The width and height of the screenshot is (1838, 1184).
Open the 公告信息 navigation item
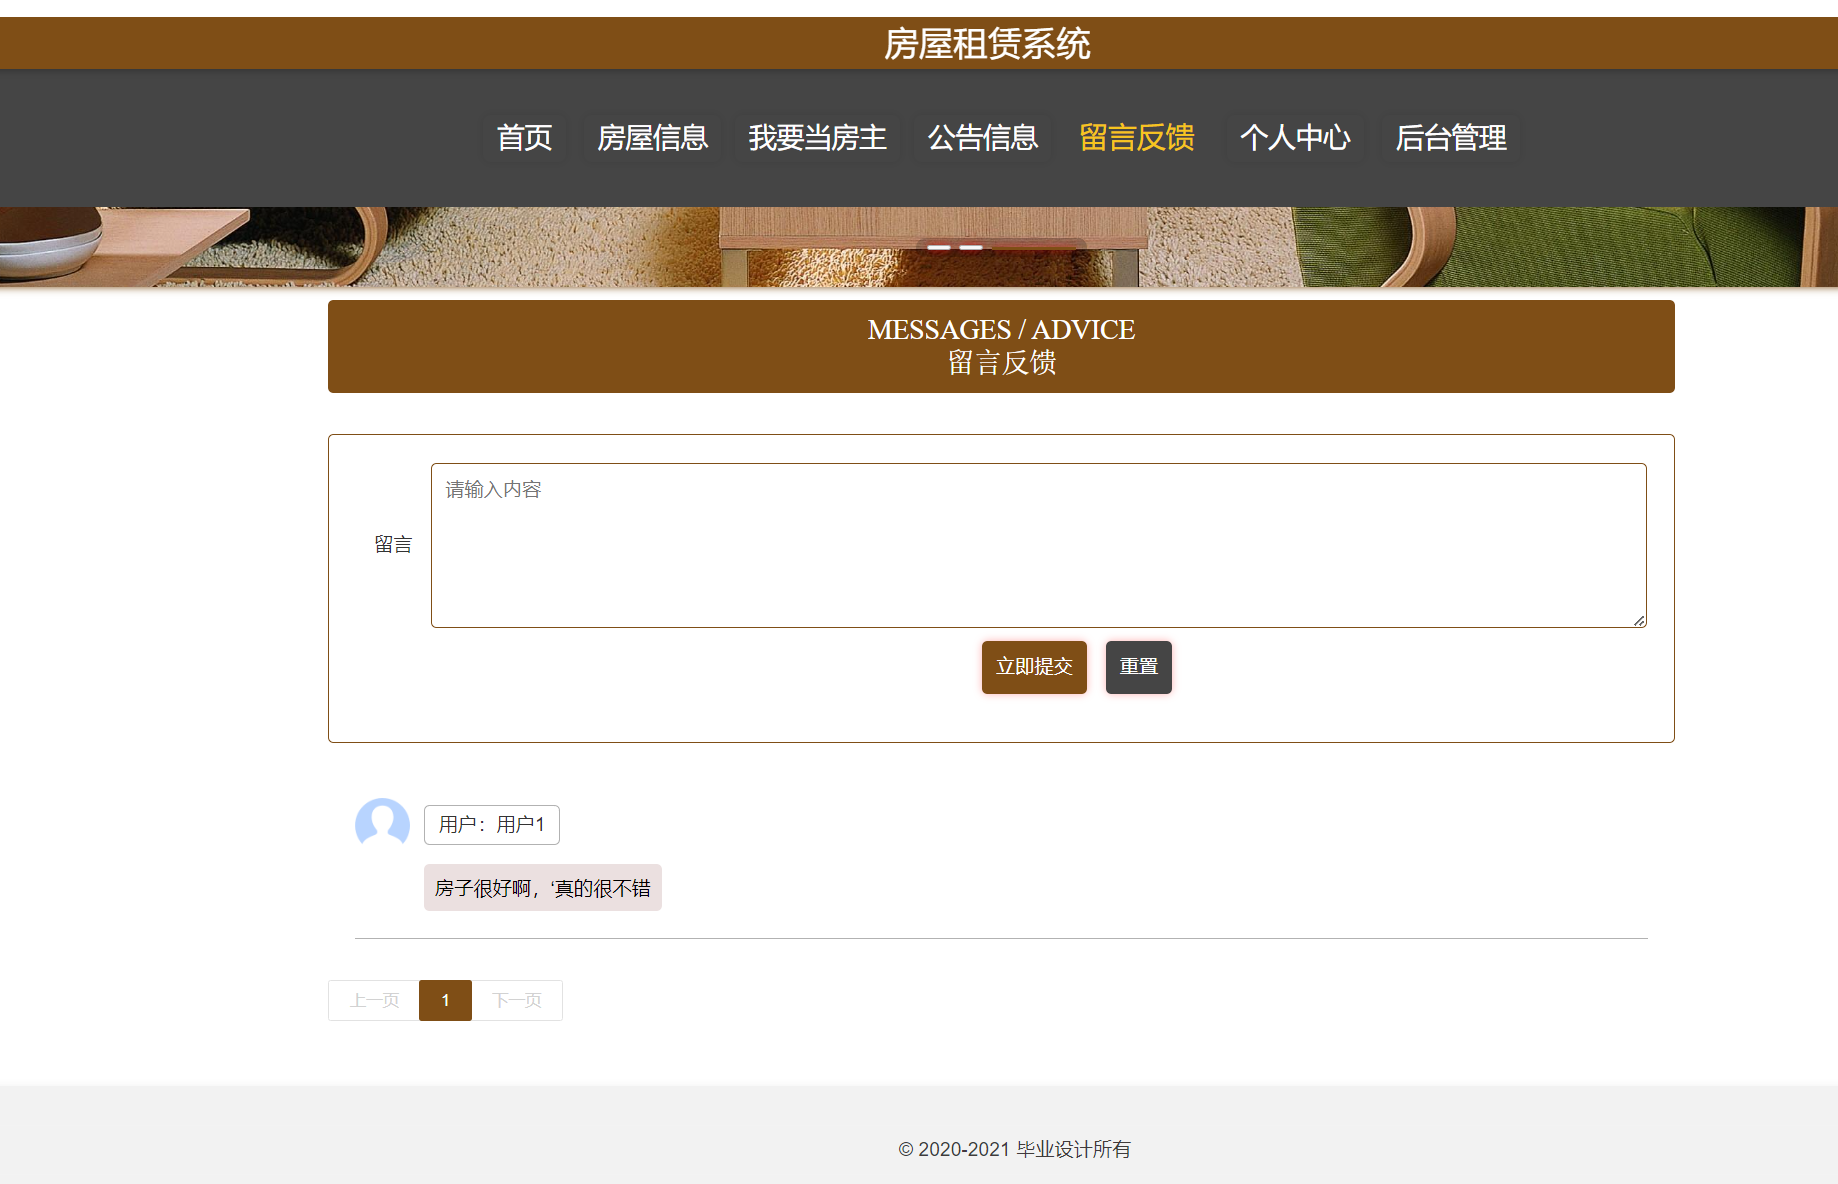click(x=983, y=138)
